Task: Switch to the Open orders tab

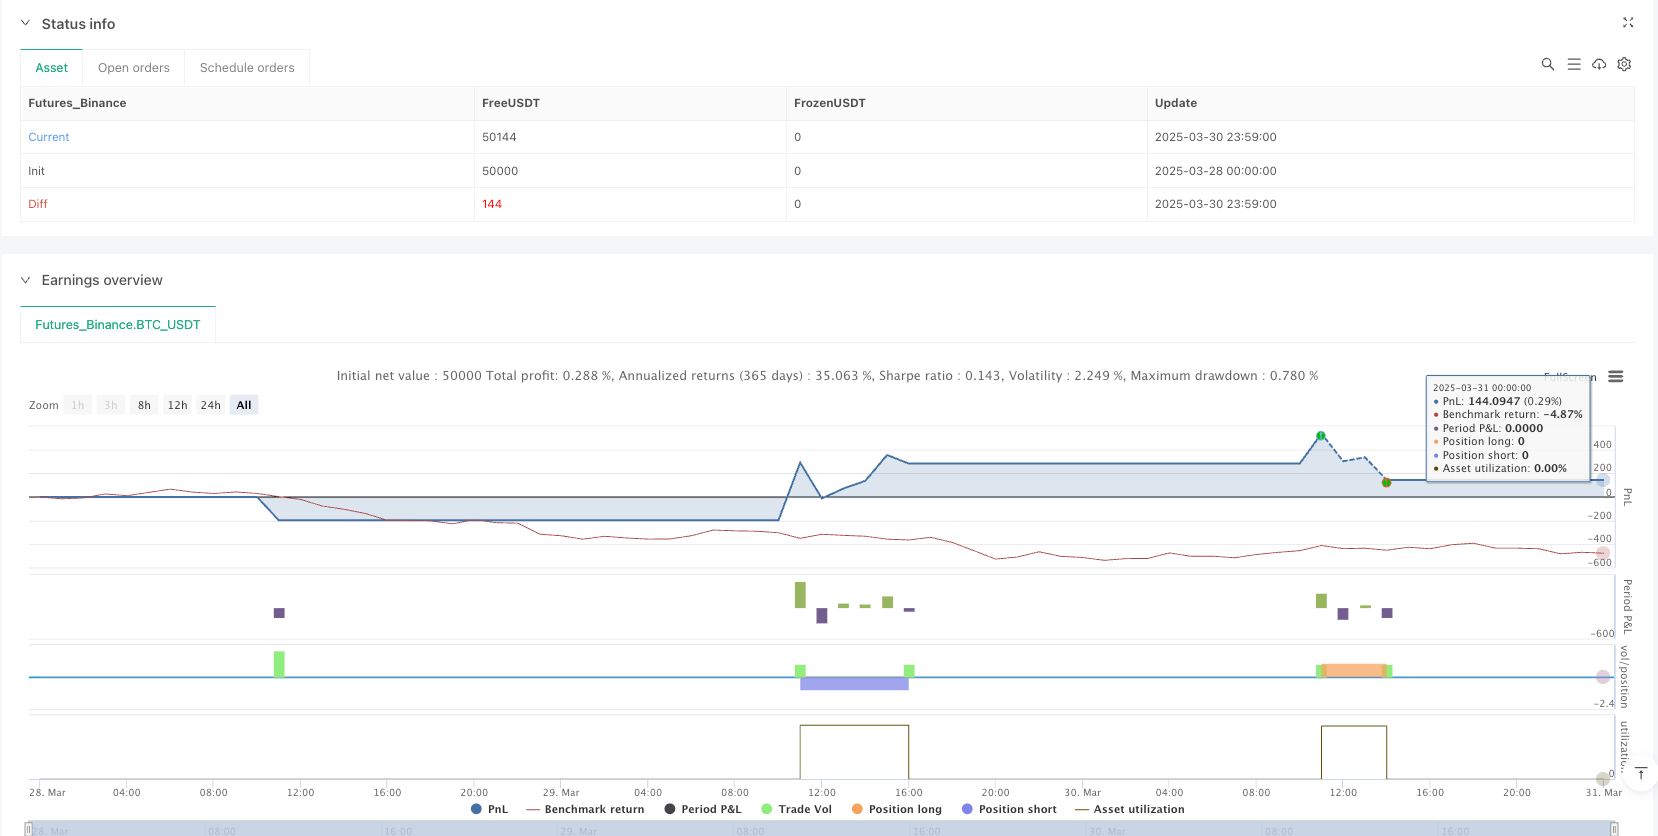Action: point(134,68)
